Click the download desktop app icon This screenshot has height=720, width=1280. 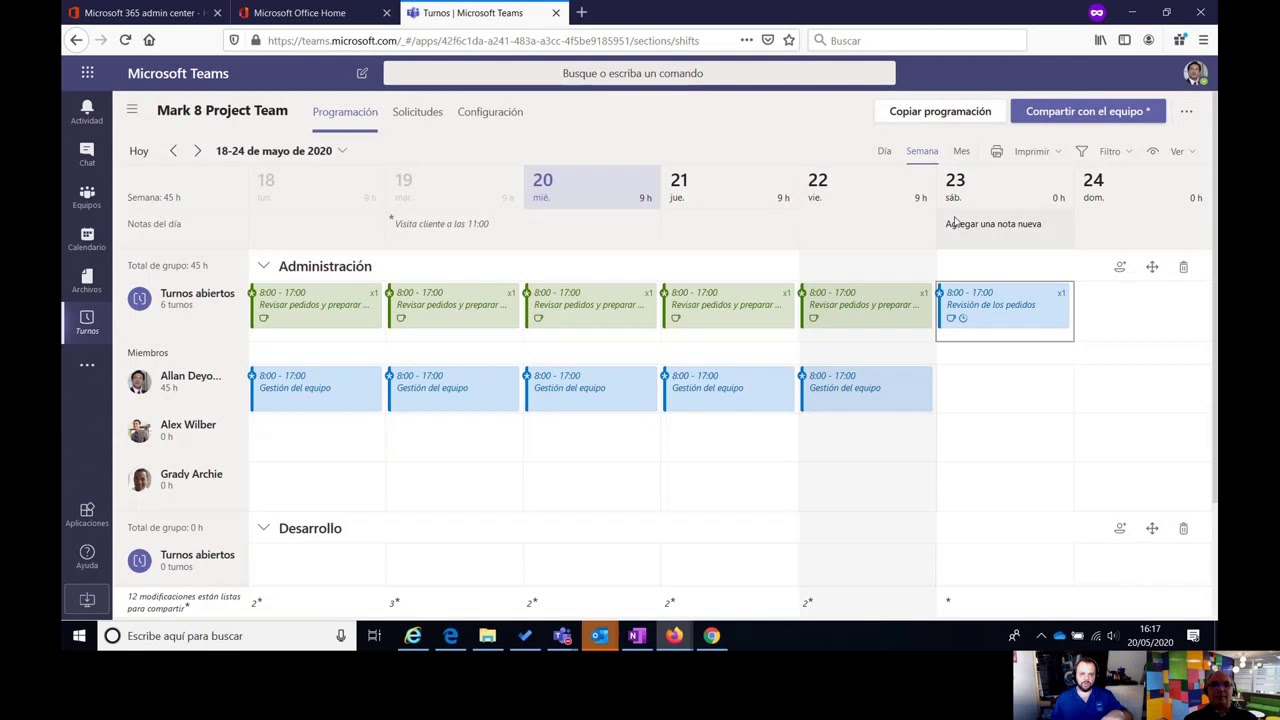(87, 599)
